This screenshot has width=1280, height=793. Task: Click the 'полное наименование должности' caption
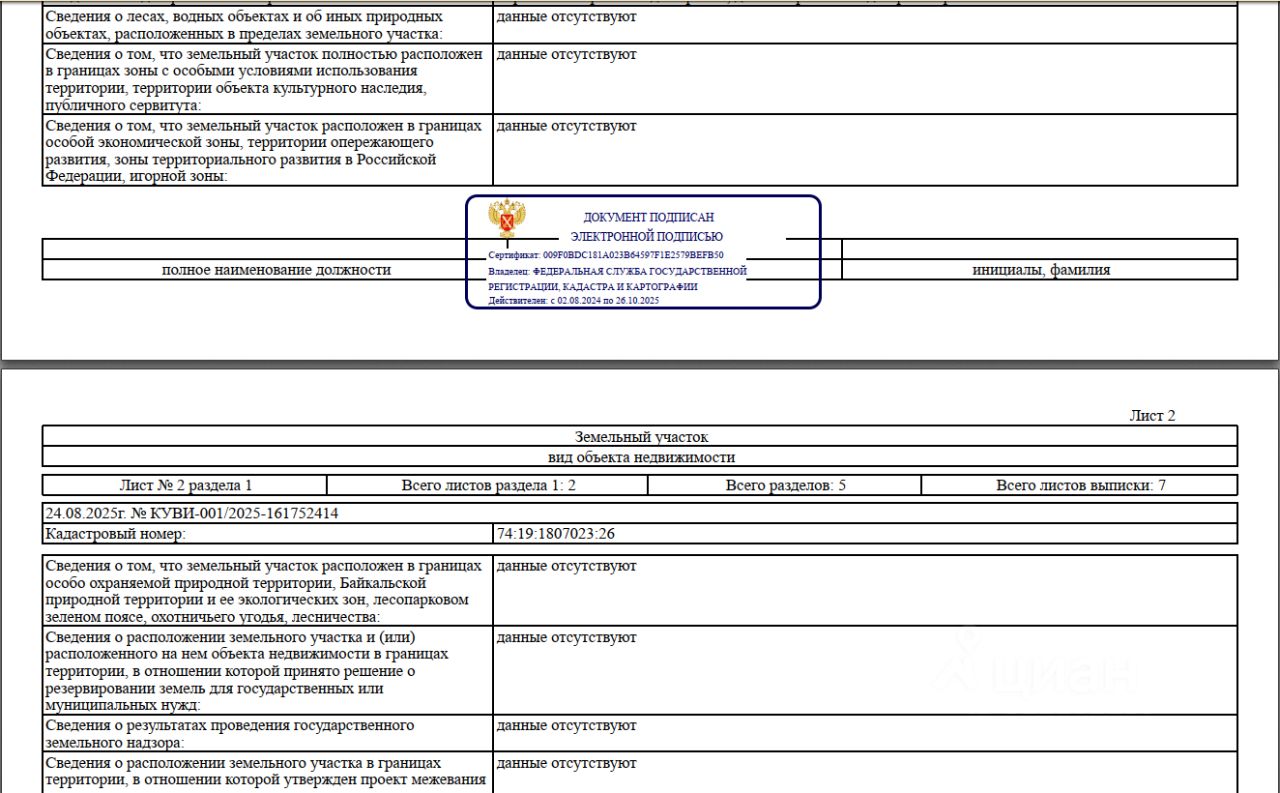(x=276, y=270)
